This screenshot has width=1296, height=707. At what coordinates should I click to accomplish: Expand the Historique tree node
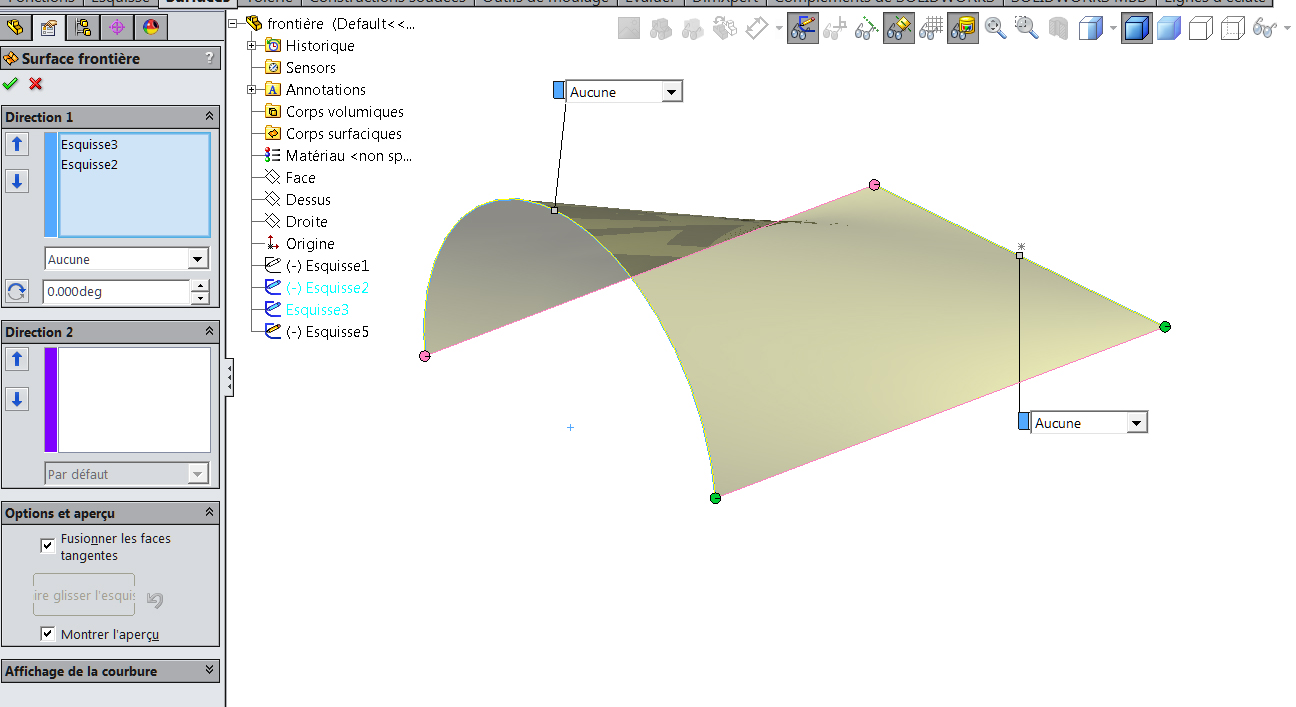252,46
